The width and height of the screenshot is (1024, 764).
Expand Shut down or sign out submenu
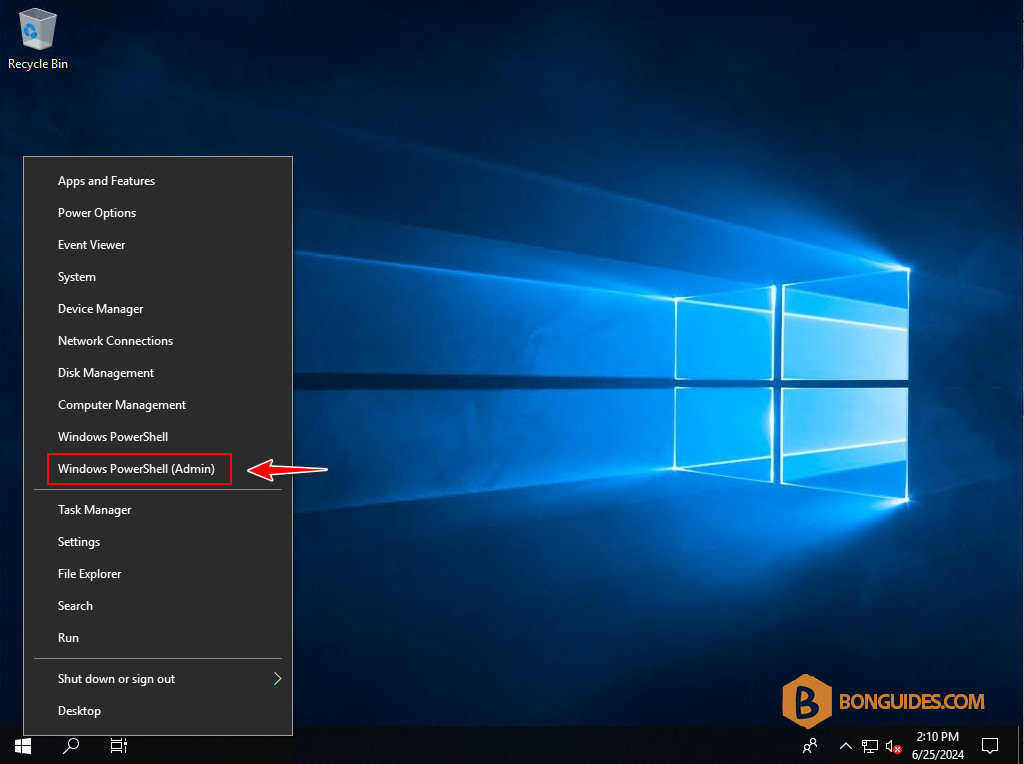click(x=158, y=679)
